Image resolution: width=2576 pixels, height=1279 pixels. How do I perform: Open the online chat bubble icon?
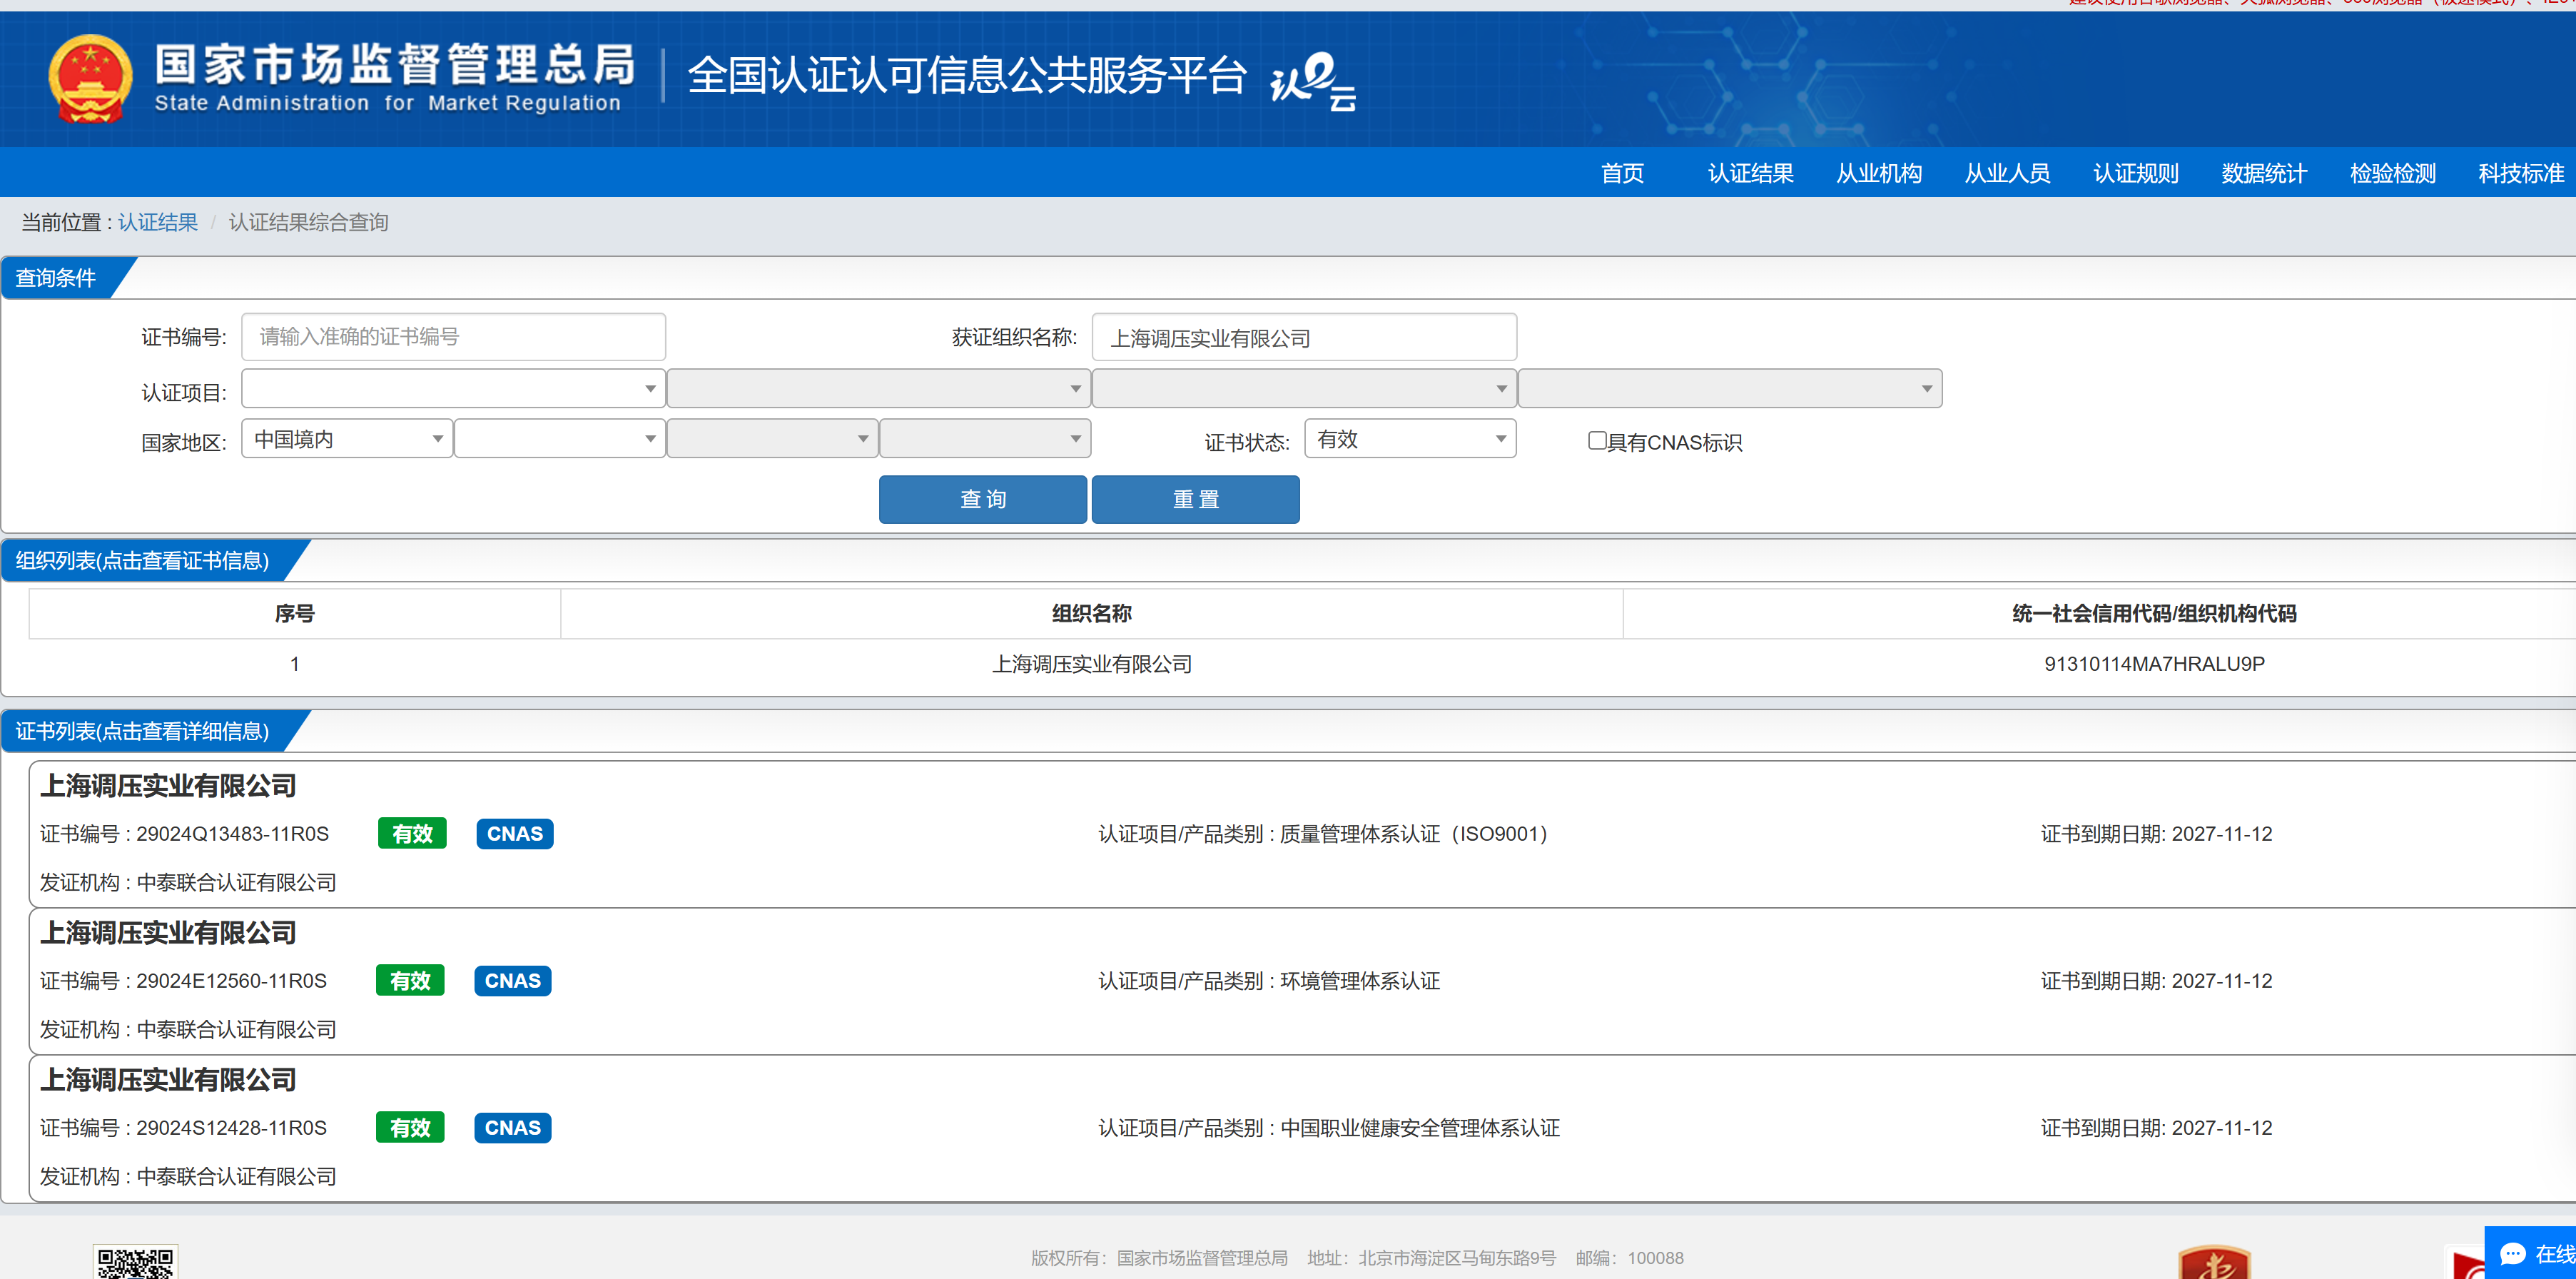click(x=2513, y=1254)
